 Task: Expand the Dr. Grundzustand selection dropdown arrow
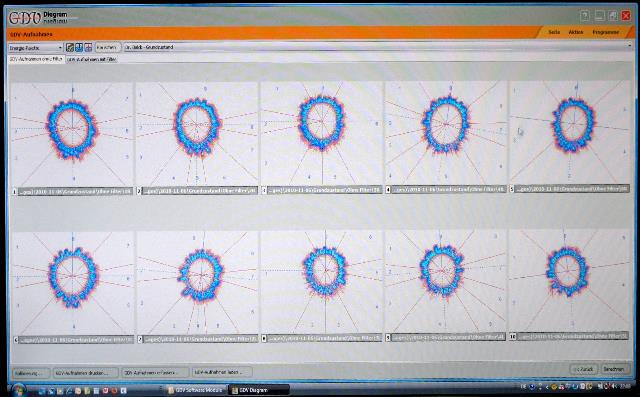tap(629, 47)
